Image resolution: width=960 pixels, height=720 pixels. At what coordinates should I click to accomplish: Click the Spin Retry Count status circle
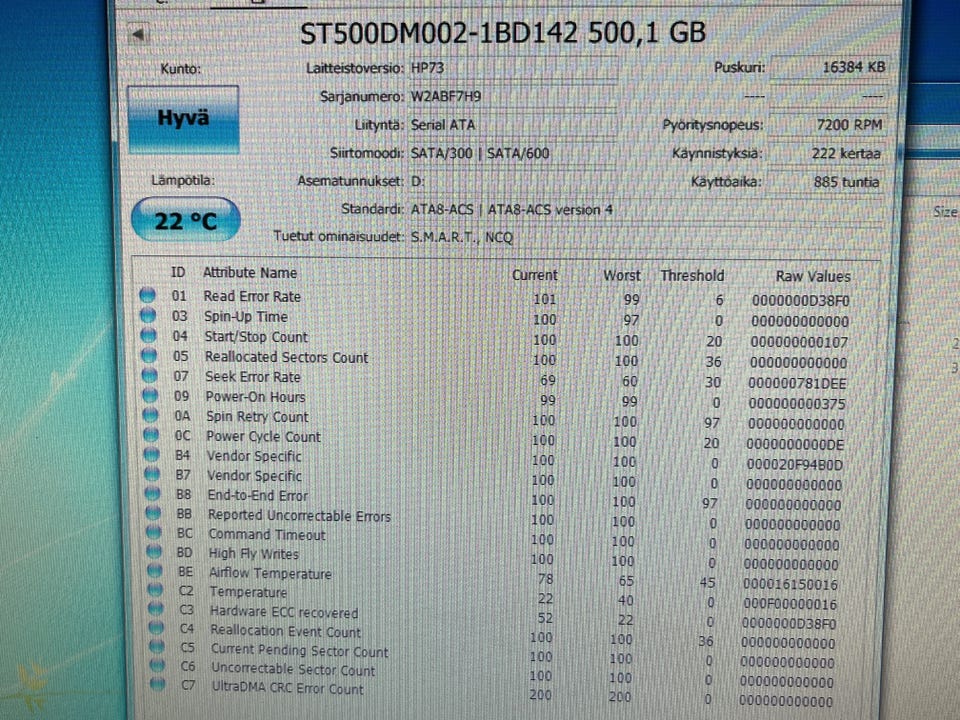click(151, 415)
